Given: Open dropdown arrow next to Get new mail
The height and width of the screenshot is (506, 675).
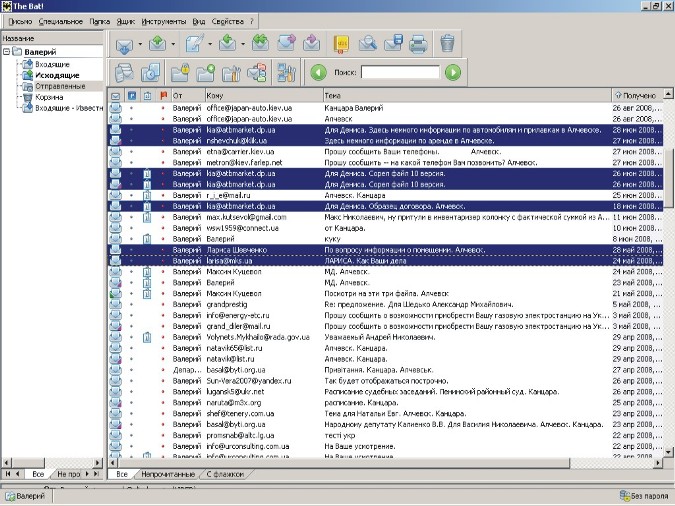Looking at the screenshot, I should point(140,44).
